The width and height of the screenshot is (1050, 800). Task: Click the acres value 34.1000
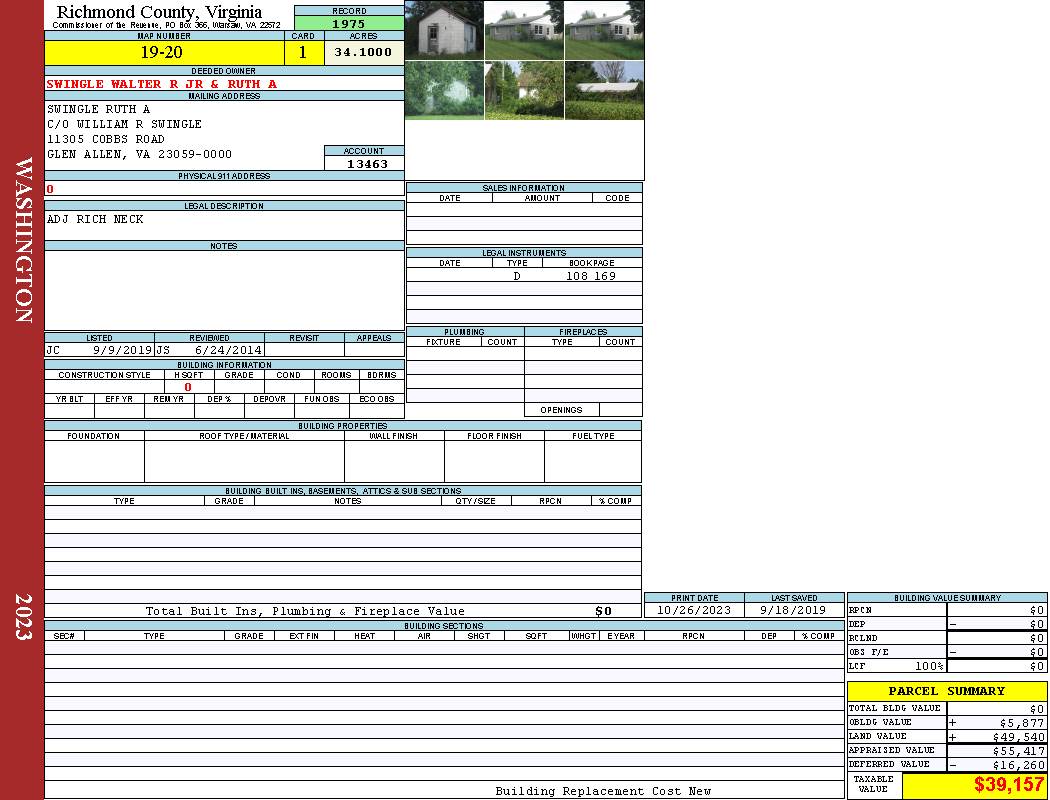tap(363, 53)
